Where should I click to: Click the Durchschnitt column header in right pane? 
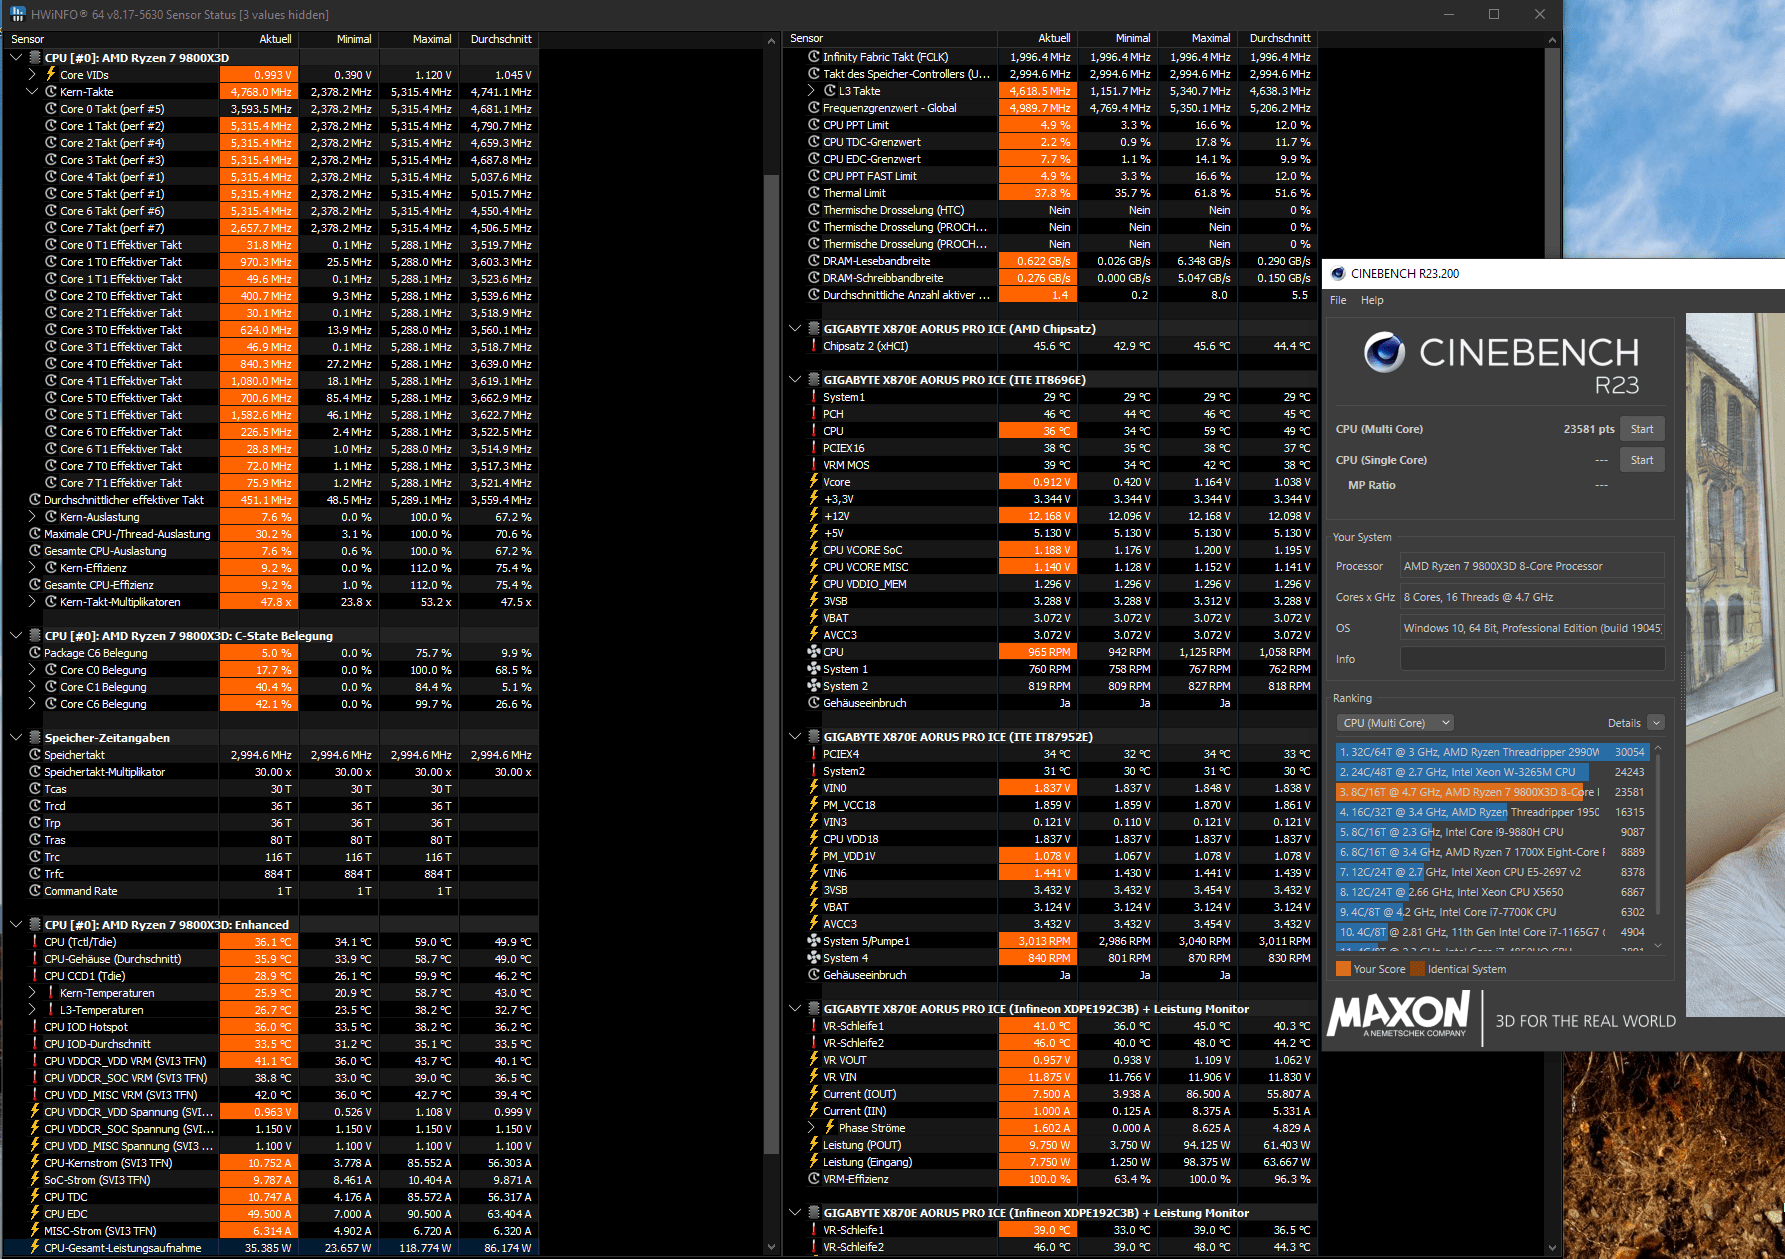(x=1279, y=38)
